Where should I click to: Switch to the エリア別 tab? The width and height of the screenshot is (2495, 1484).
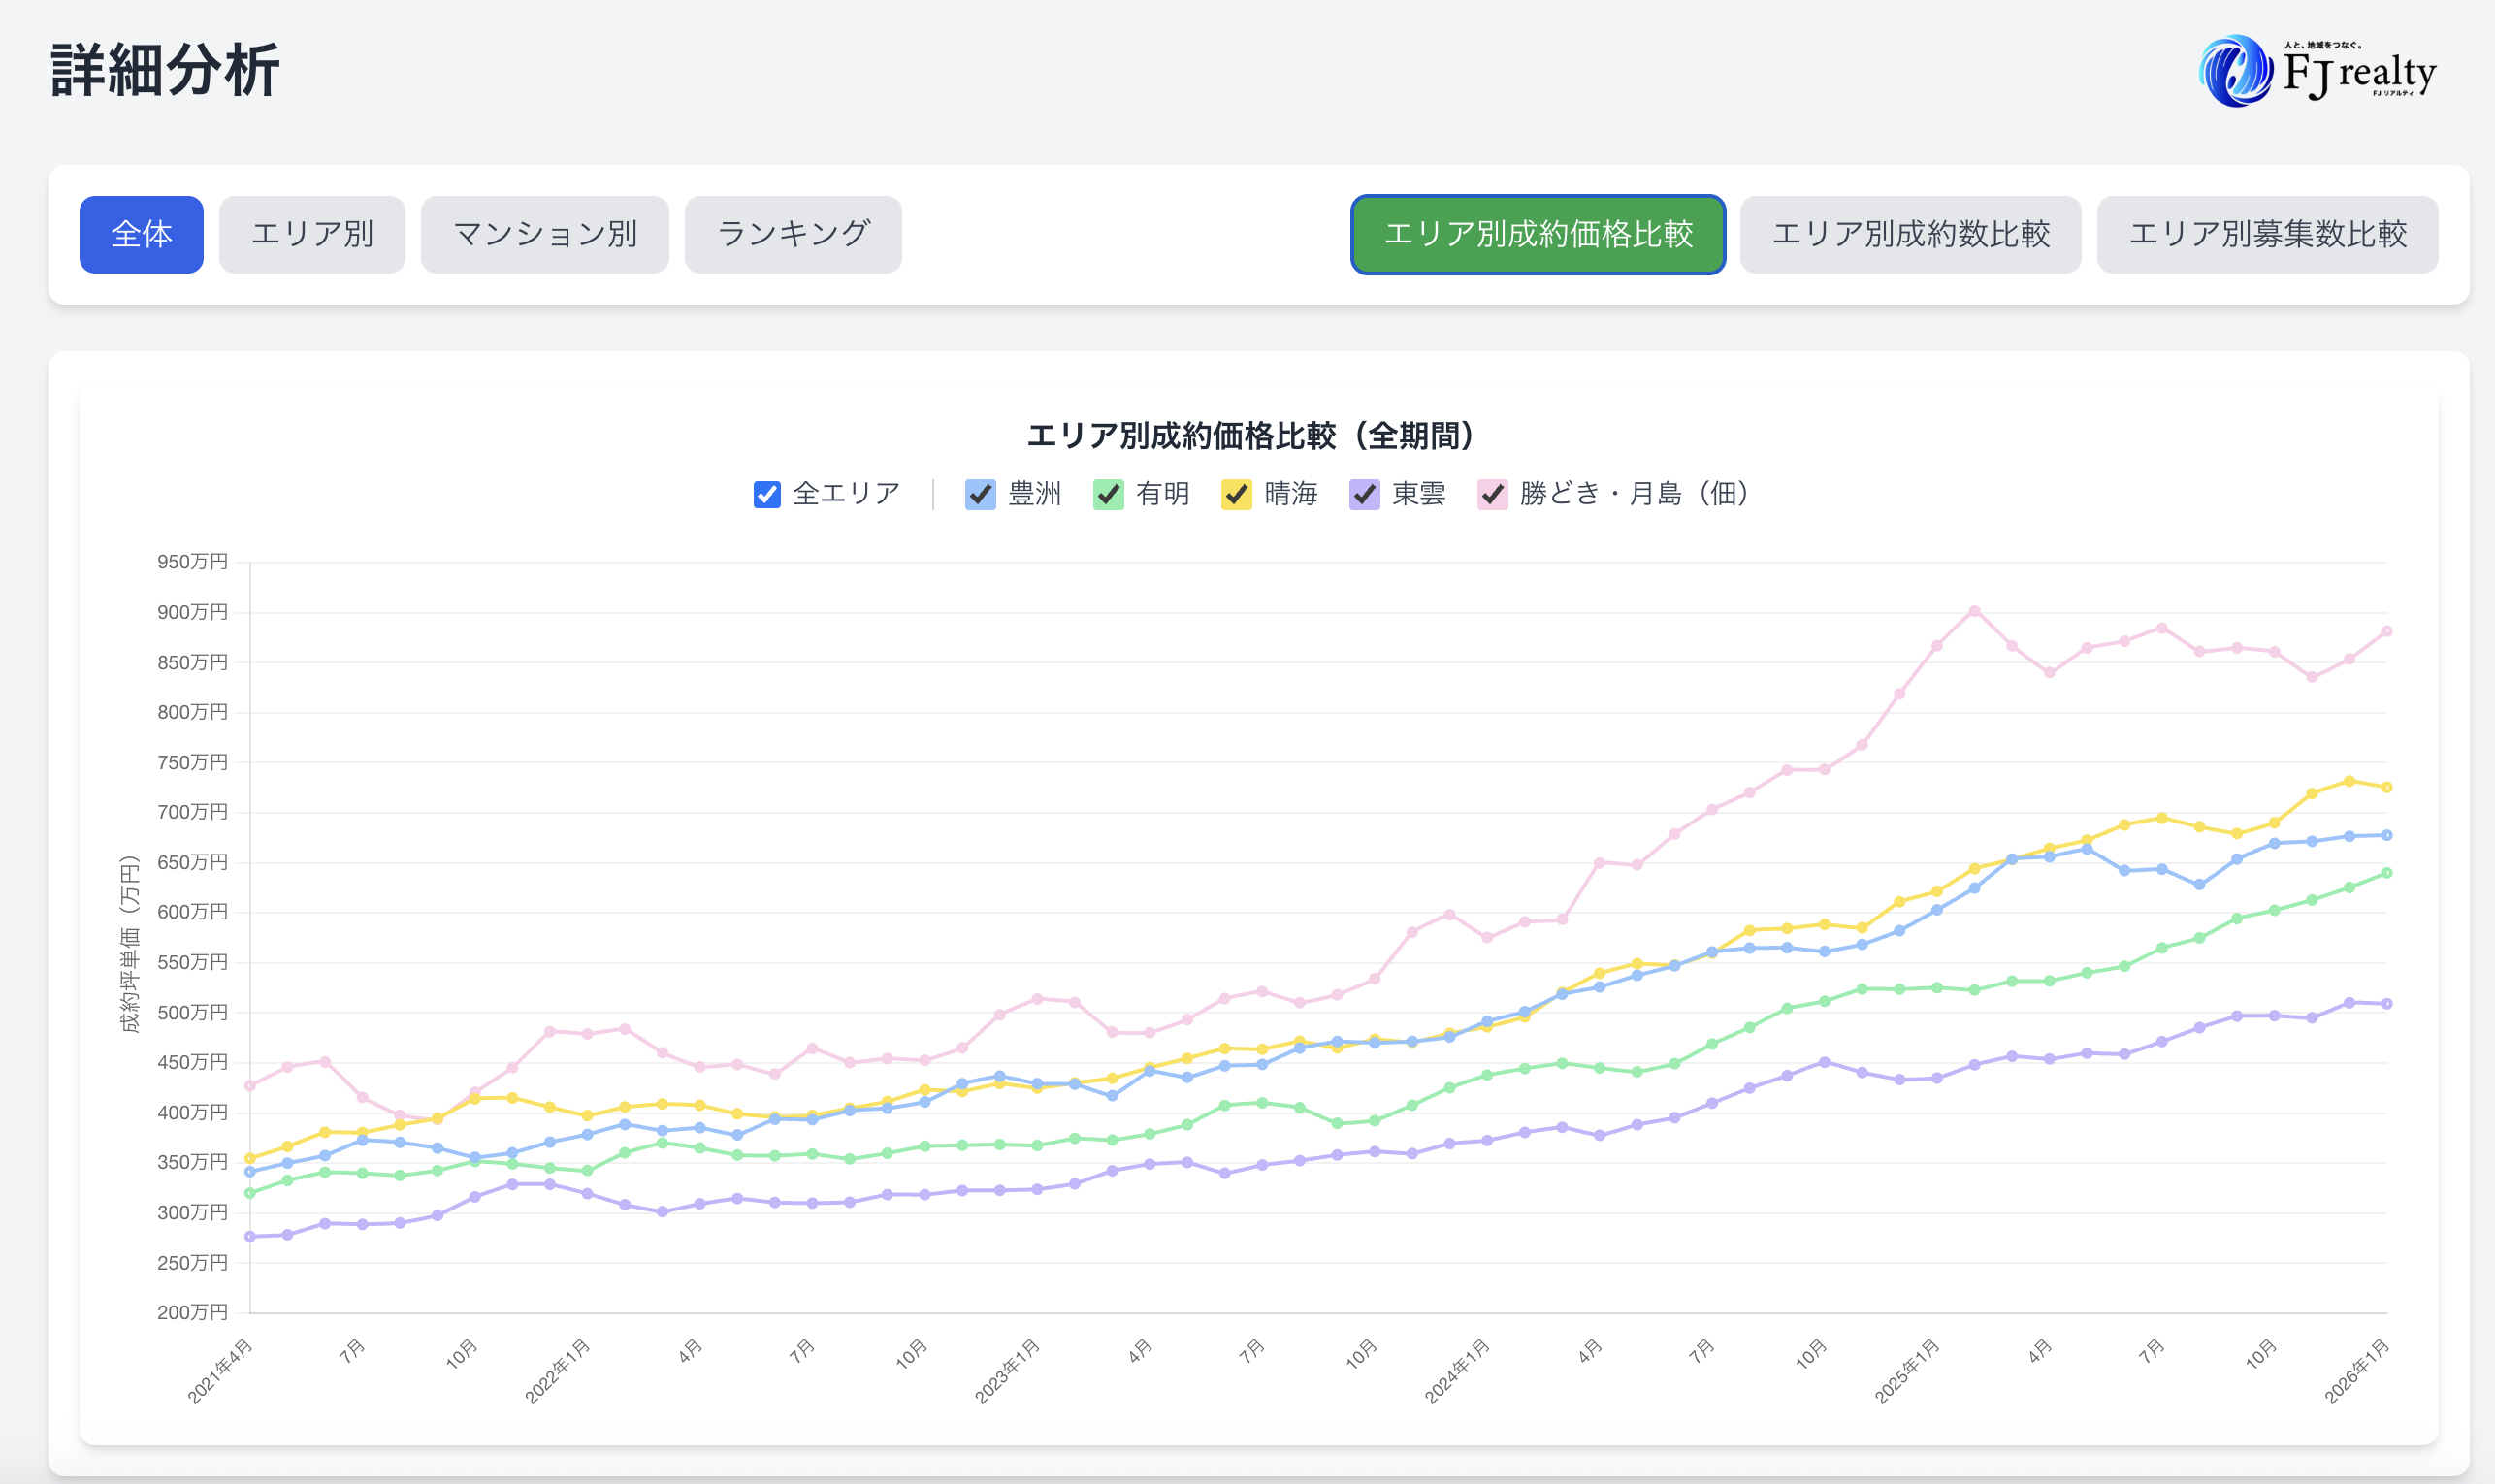[311, 234]
